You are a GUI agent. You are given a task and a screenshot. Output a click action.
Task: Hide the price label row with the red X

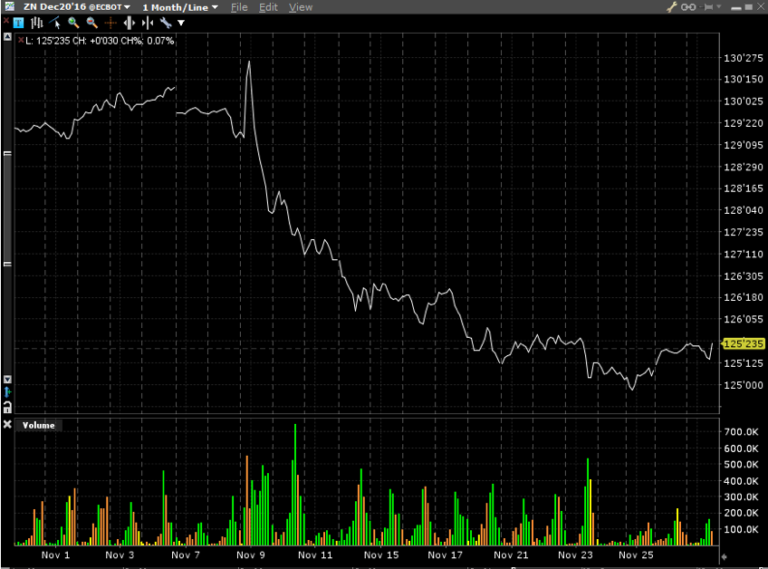pos(21,40)
